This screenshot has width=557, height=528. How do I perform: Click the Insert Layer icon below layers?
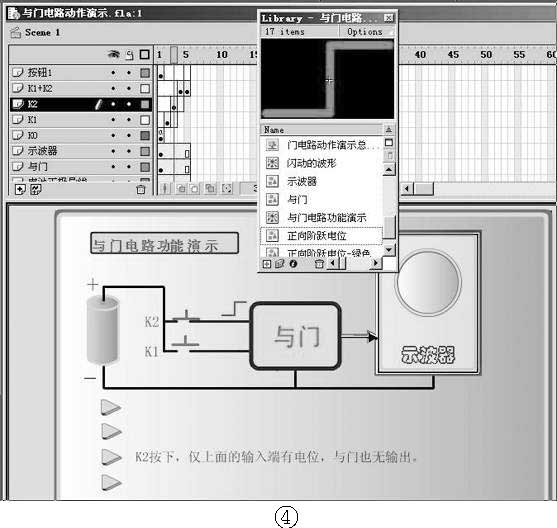coord(20,189)
